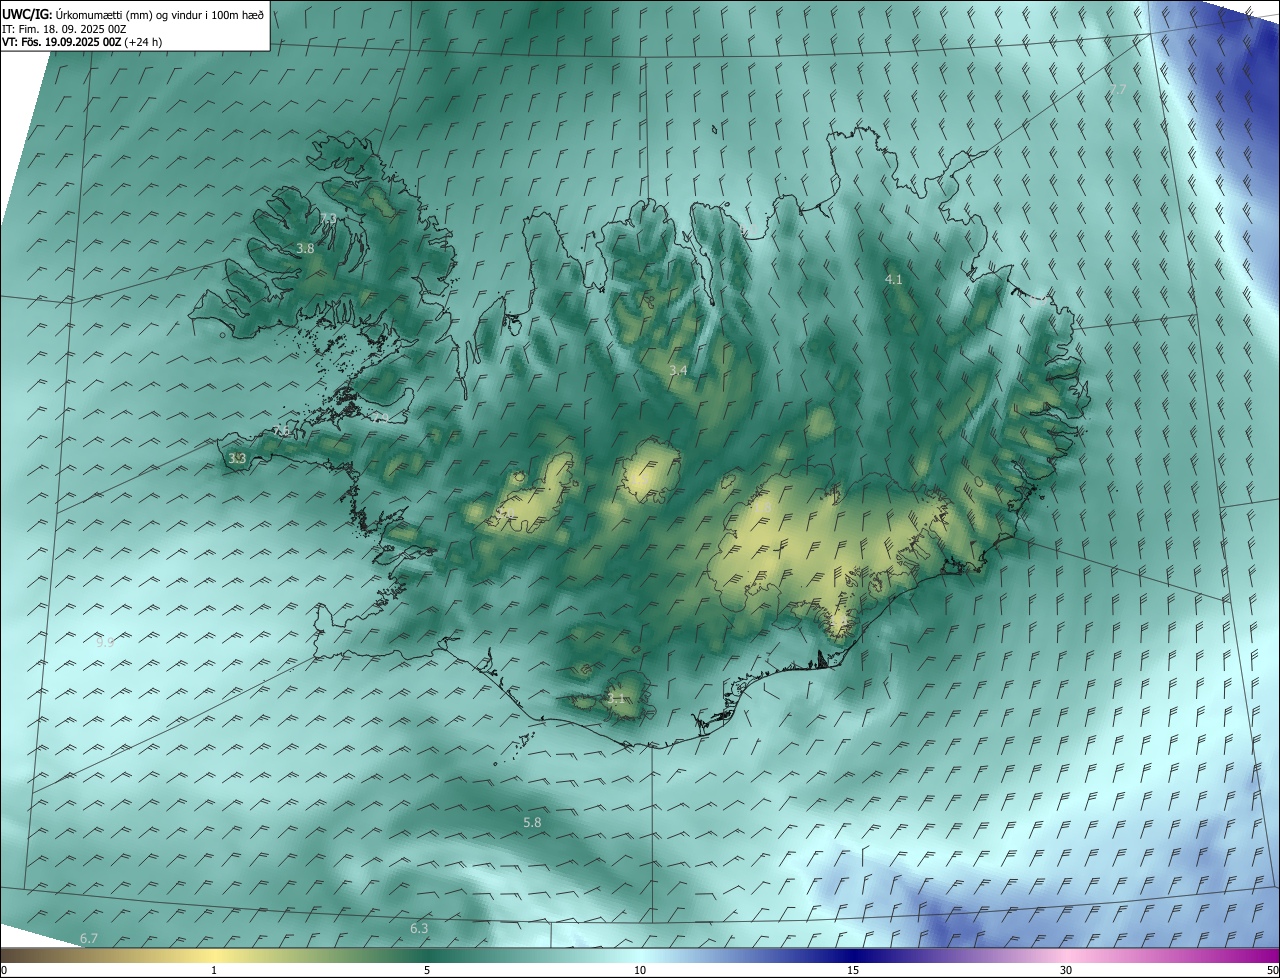Screen dimensions: 1280x978
Task: Click the 3.4 value in north-central Iceland
Action: (678, 371)
